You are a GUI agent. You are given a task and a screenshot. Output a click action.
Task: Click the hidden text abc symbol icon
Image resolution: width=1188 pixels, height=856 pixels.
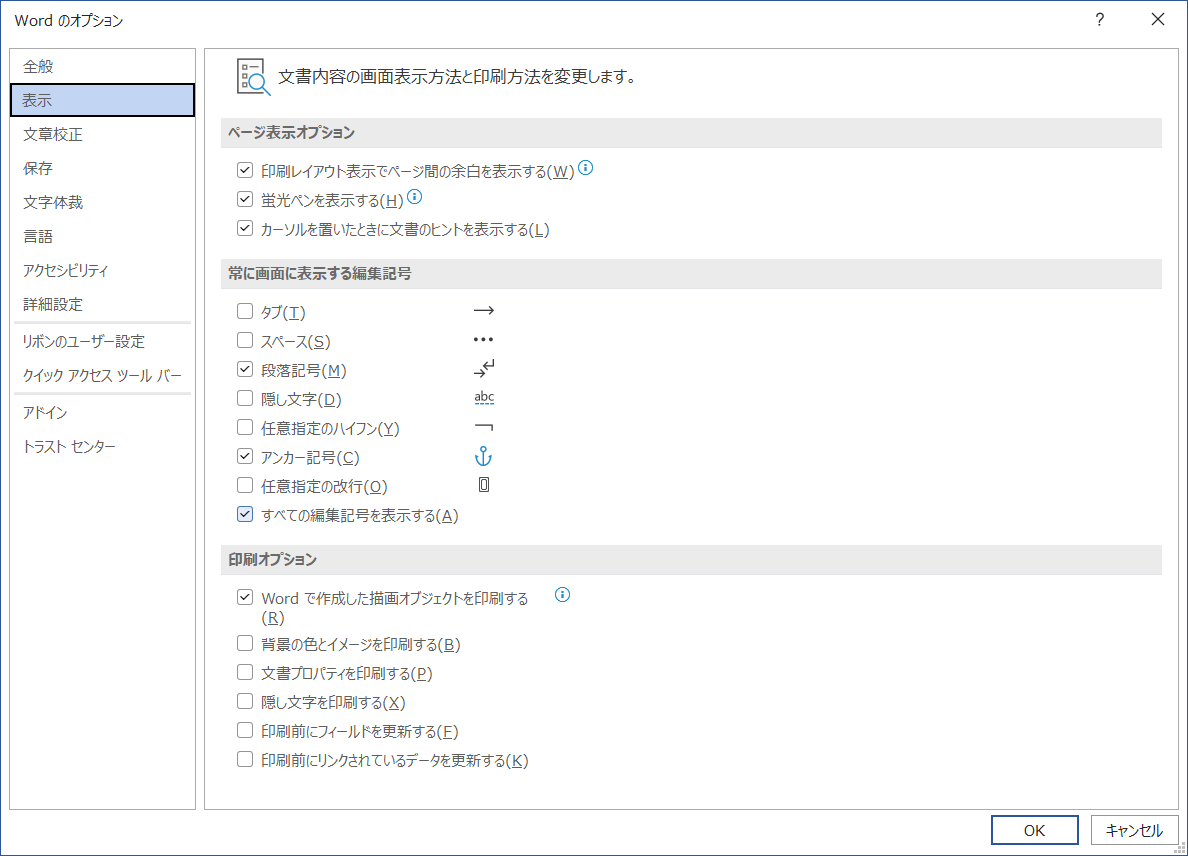(484, 398)
